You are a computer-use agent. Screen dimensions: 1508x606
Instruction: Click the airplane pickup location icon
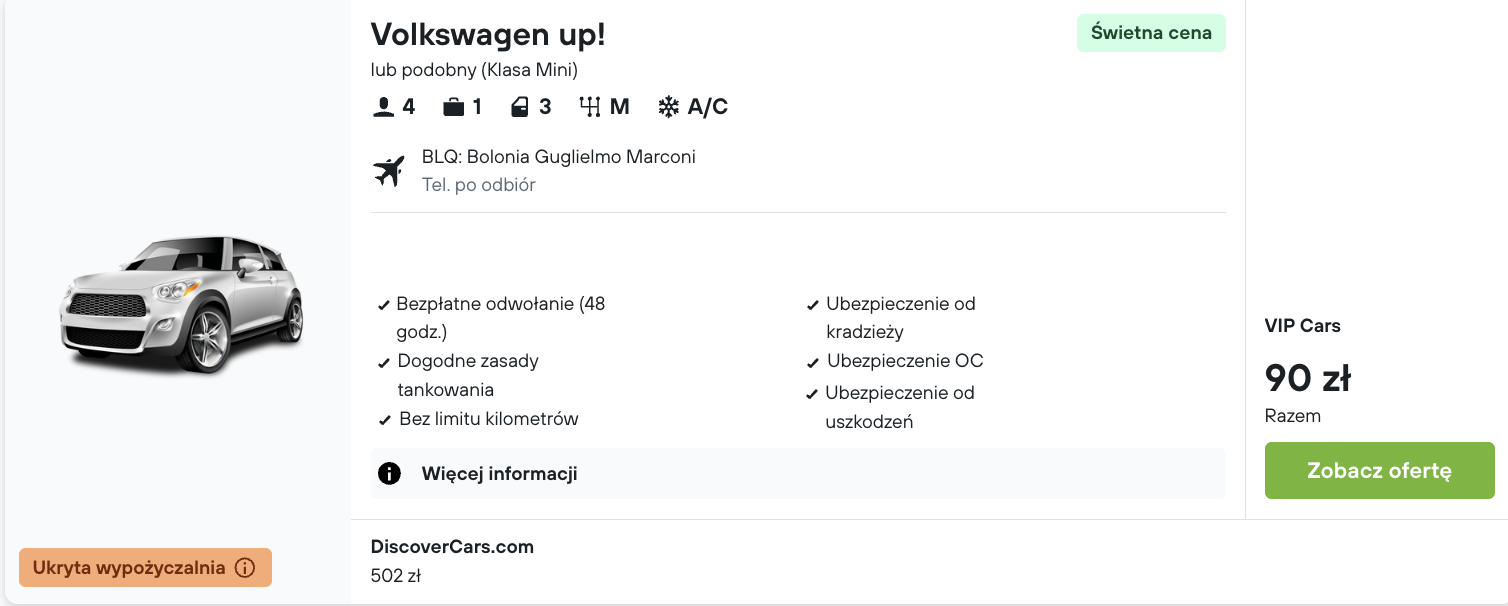tap(388, 171)
